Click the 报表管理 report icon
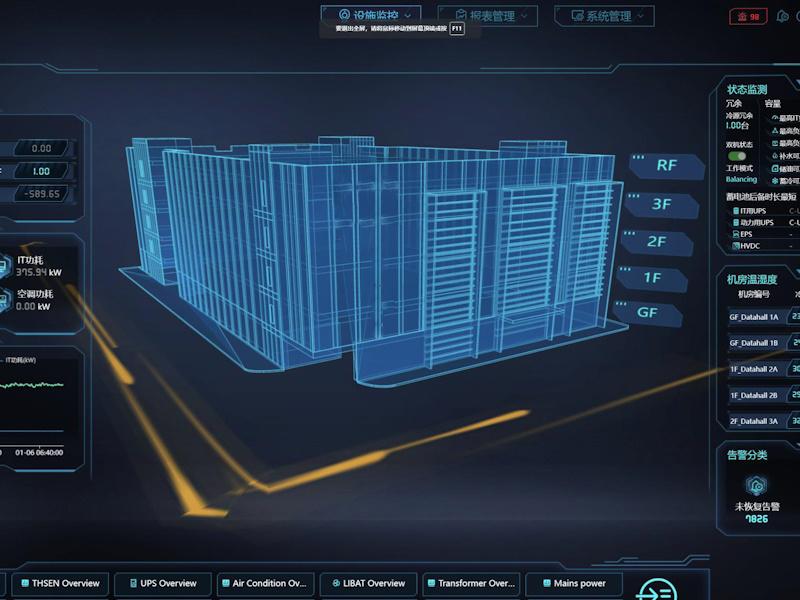Image resolution: width=800 pixels, height=600 pixels. pos(461,15)
